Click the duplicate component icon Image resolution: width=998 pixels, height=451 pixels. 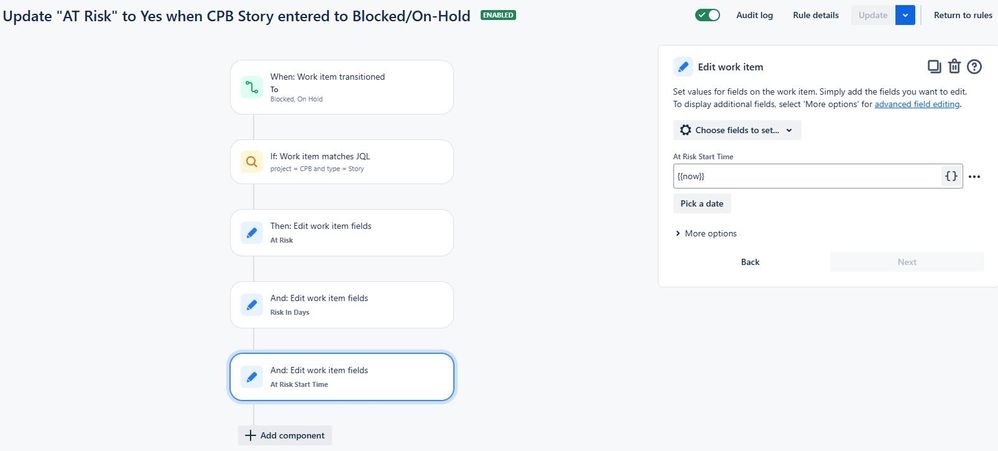(x=934, y=67)
